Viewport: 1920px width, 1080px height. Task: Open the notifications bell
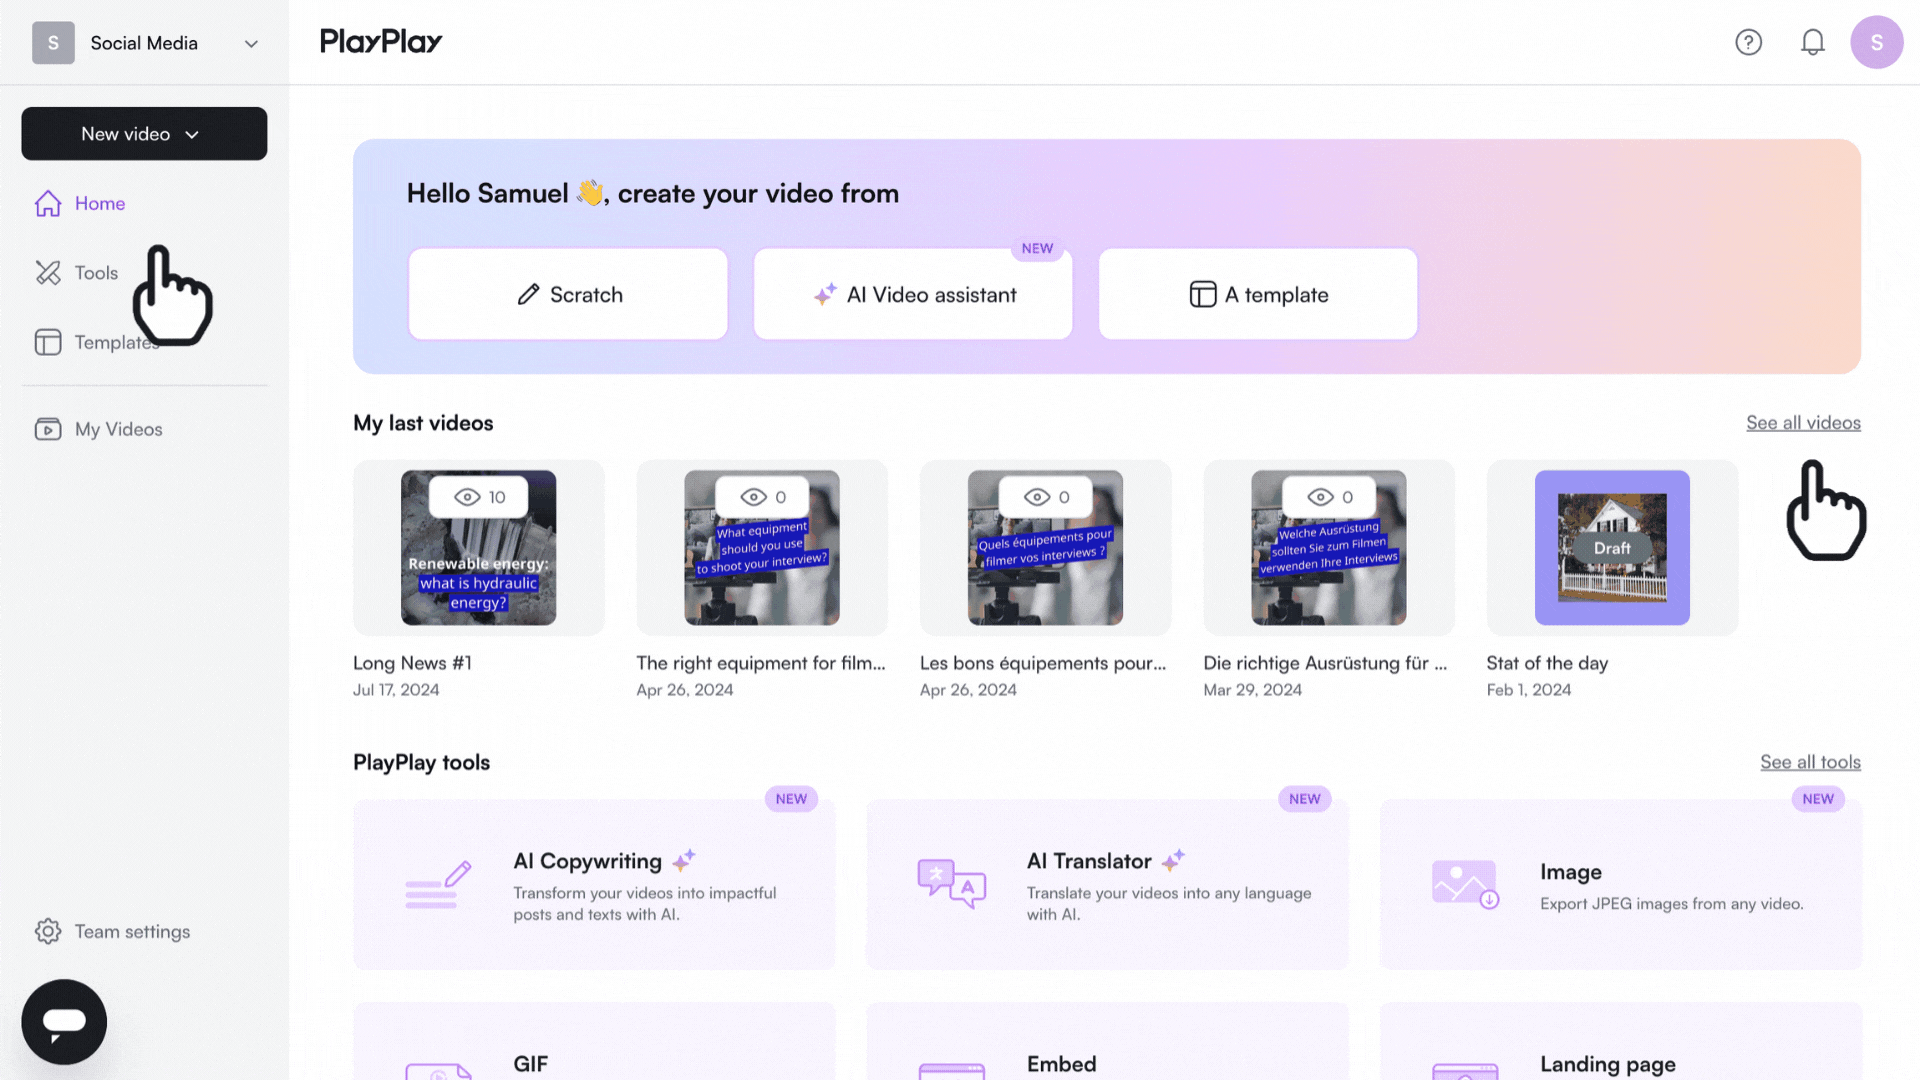pyautogui.click(x=1812, y=42)
